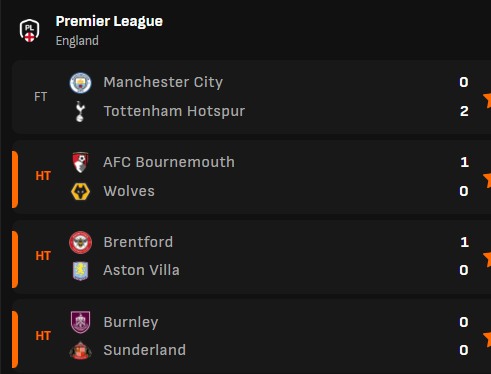491x374 pixels.
Task: Click the Premier League shield logo
Action: [x=29, y=30]
